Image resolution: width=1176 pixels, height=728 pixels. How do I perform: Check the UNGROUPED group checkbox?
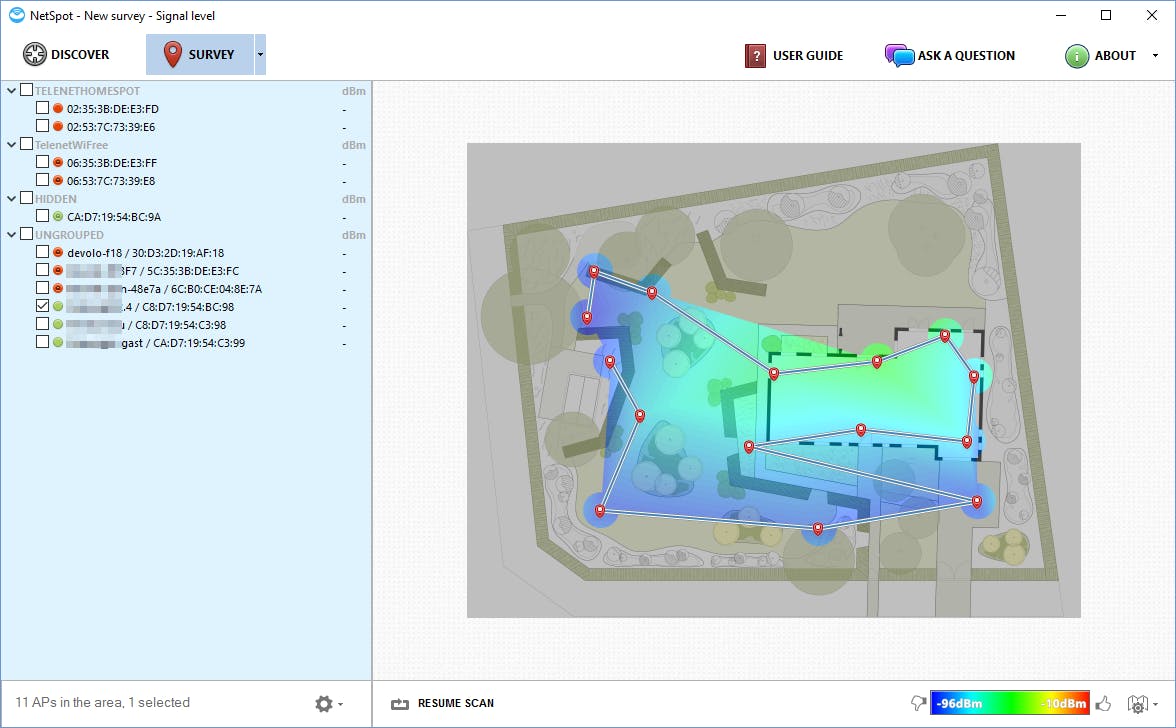pos(26,234)
